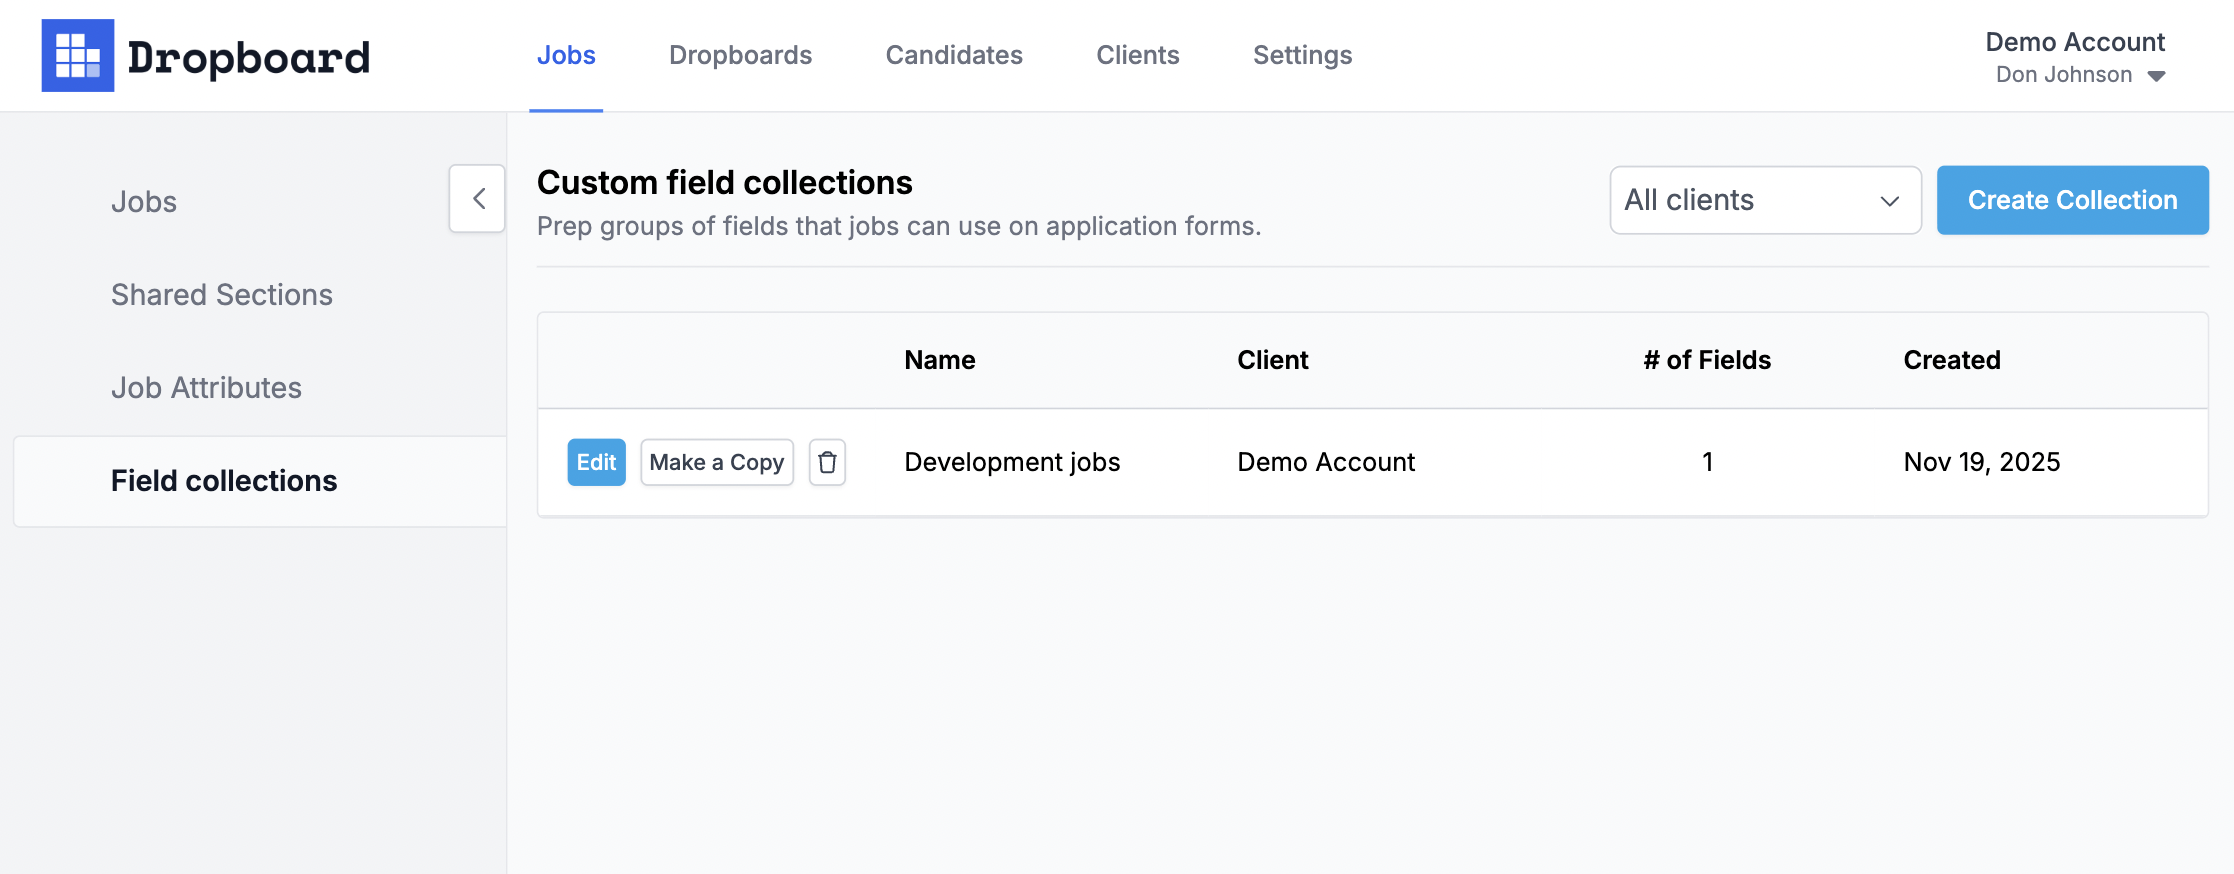Navigate to the Clients tab
Screen dimensions: 2234x874
coord(1137,56)
